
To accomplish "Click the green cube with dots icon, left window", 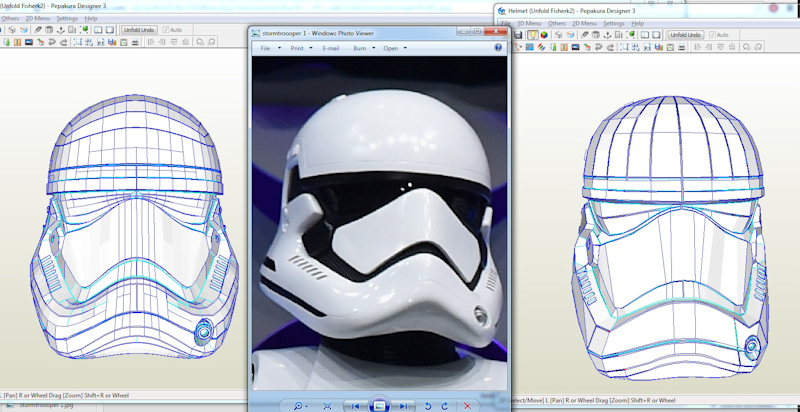I will [x=85, y=30].
